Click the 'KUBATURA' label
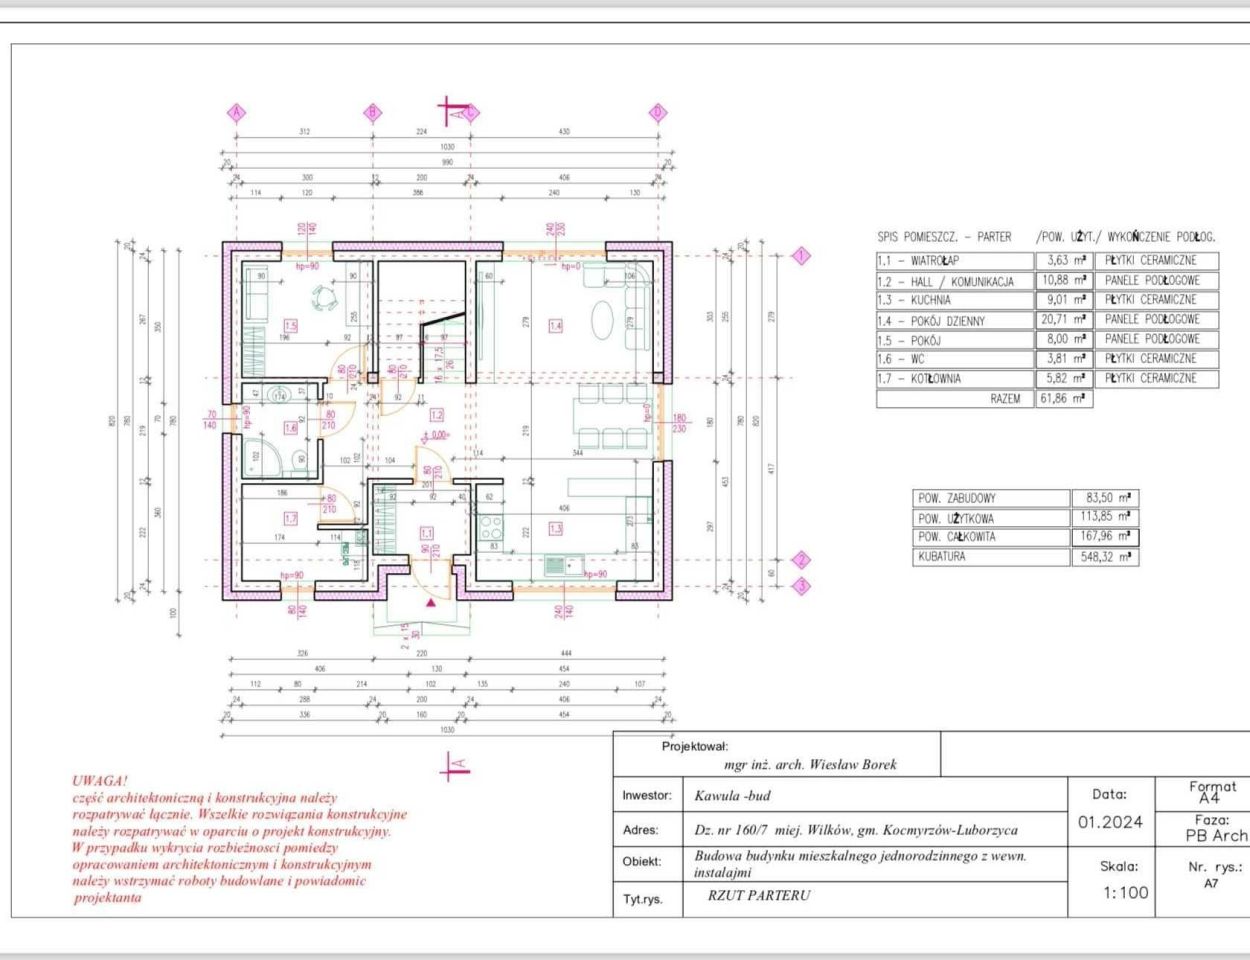Viewport: 1250px width, 960px height. [942, 557]
